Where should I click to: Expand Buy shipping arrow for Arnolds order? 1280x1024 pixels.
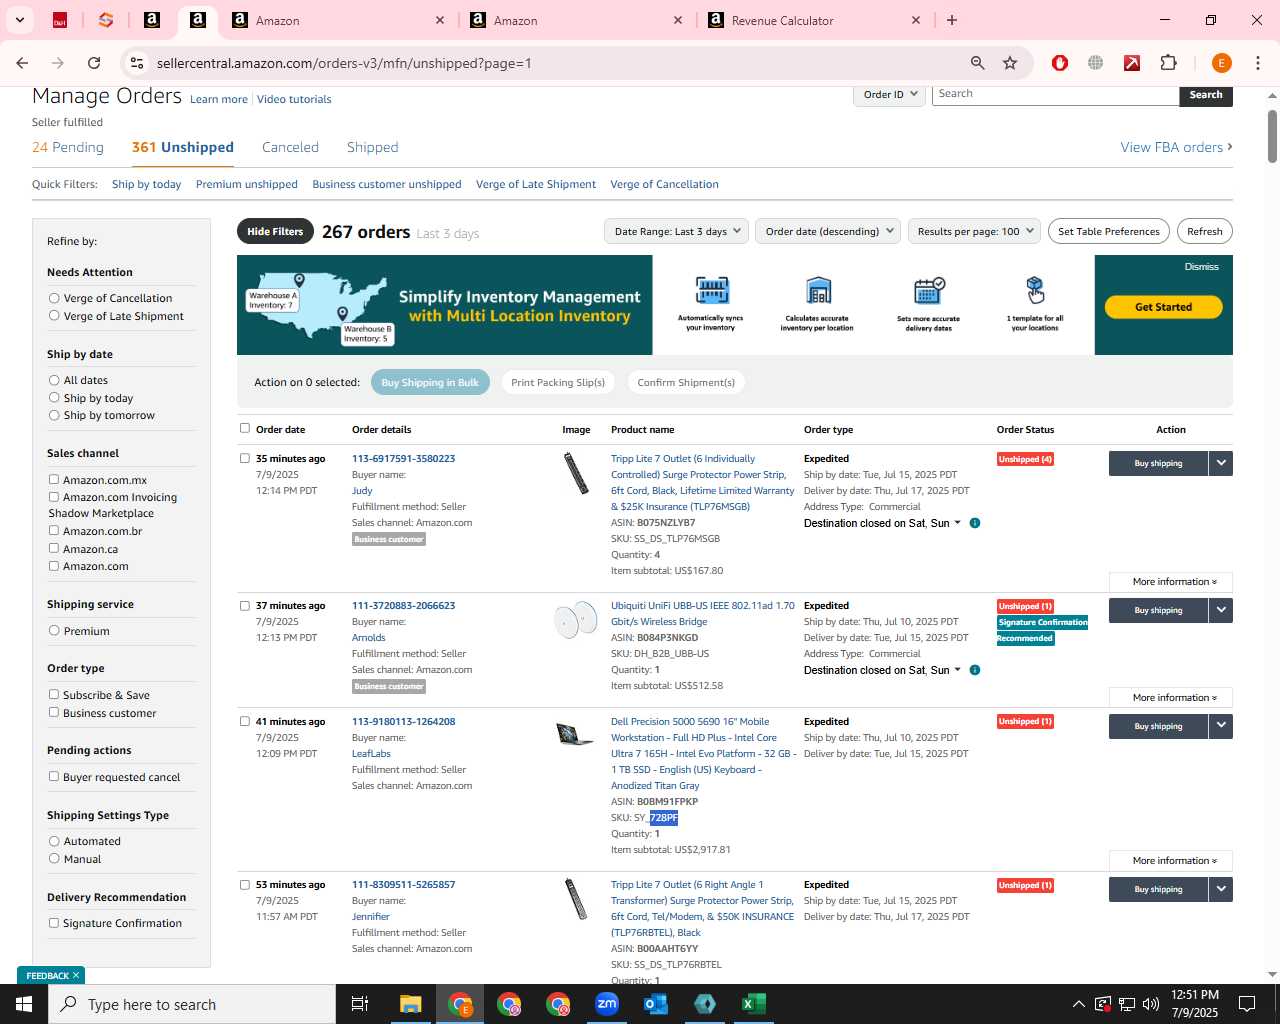pos(1221,610)
